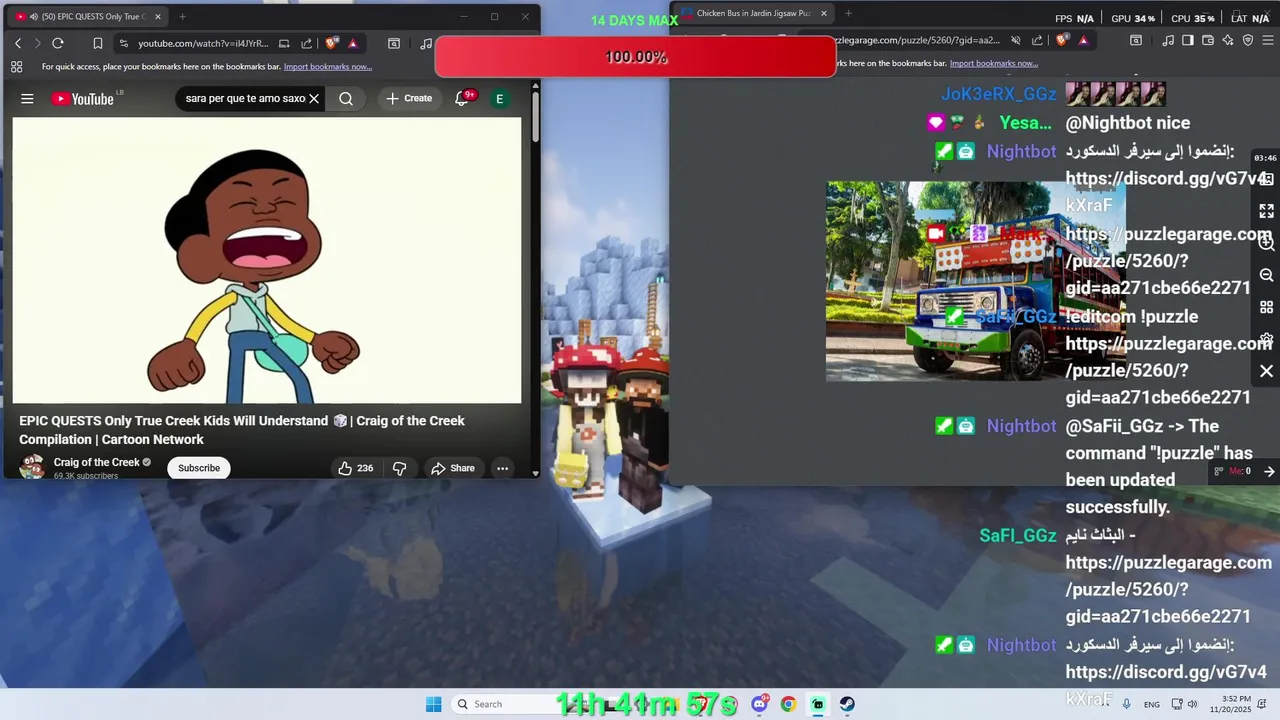Click the Share button under the video
Image resolution: width=1280 pixels, height=720 pixels.
coord(453,468)
